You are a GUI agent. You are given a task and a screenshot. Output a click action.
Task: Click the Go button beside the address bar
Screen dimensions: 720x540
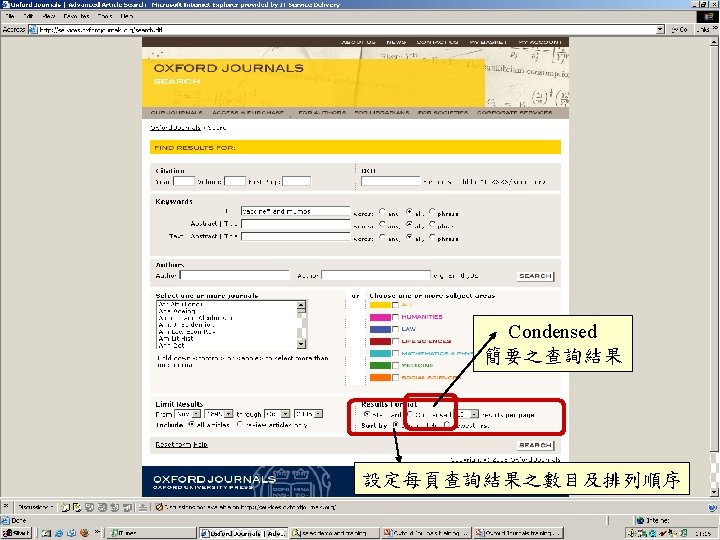click(680, 29)
